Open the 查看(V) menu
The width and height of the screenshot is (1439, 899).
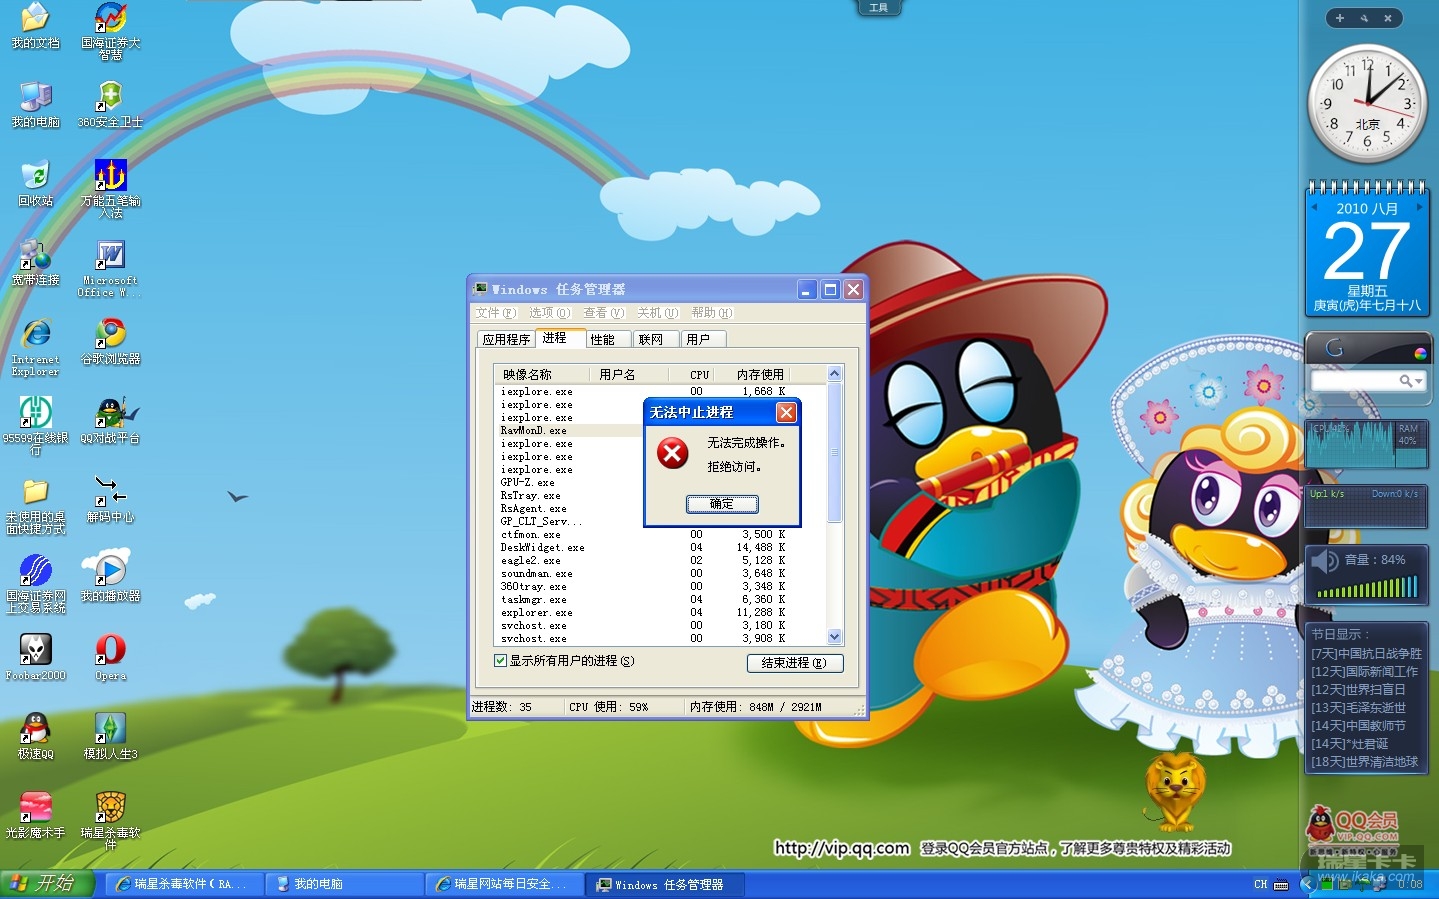pos(603,313)
